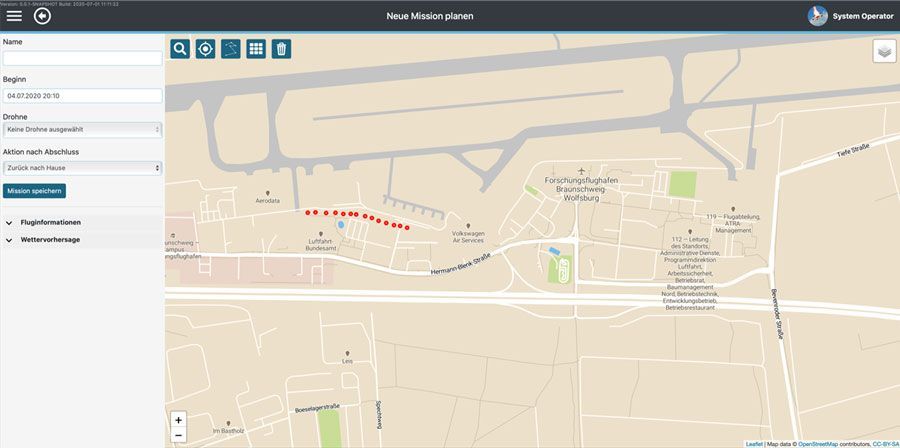
Task: Open the Leaflet link
Action: (x=753, y=443)
